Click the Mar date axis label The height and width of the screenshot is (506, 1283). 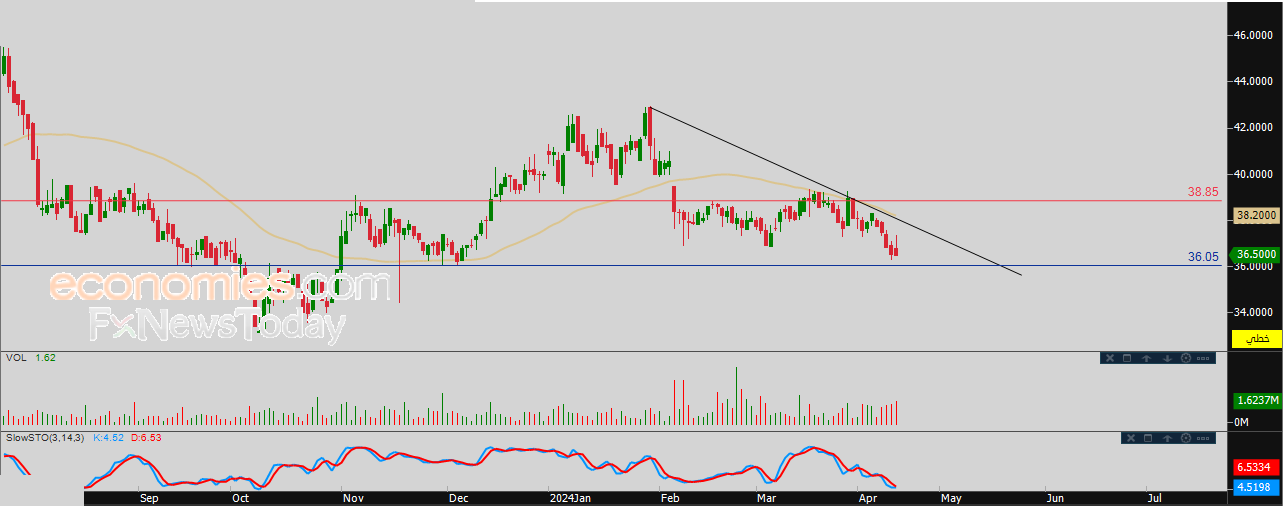[767, 497]
